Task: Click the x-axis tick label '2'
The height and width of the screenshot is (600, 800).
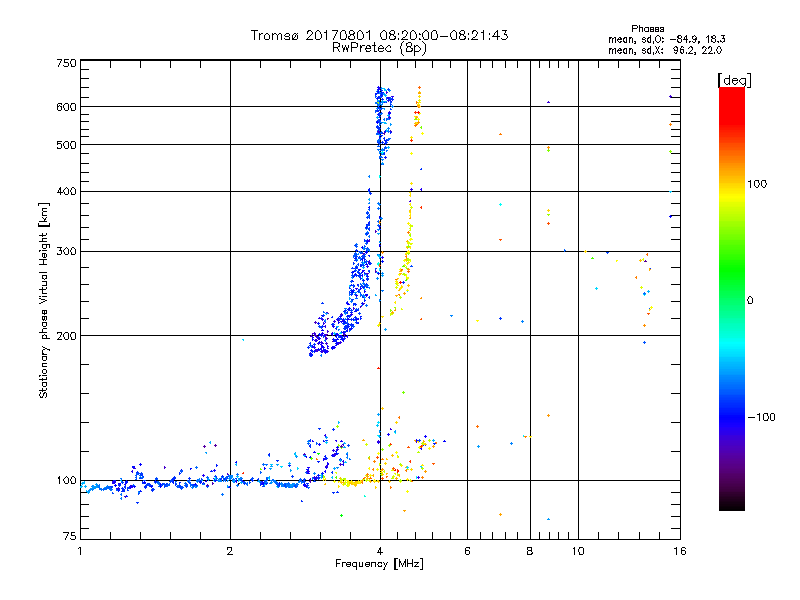Action: [230, 551]
